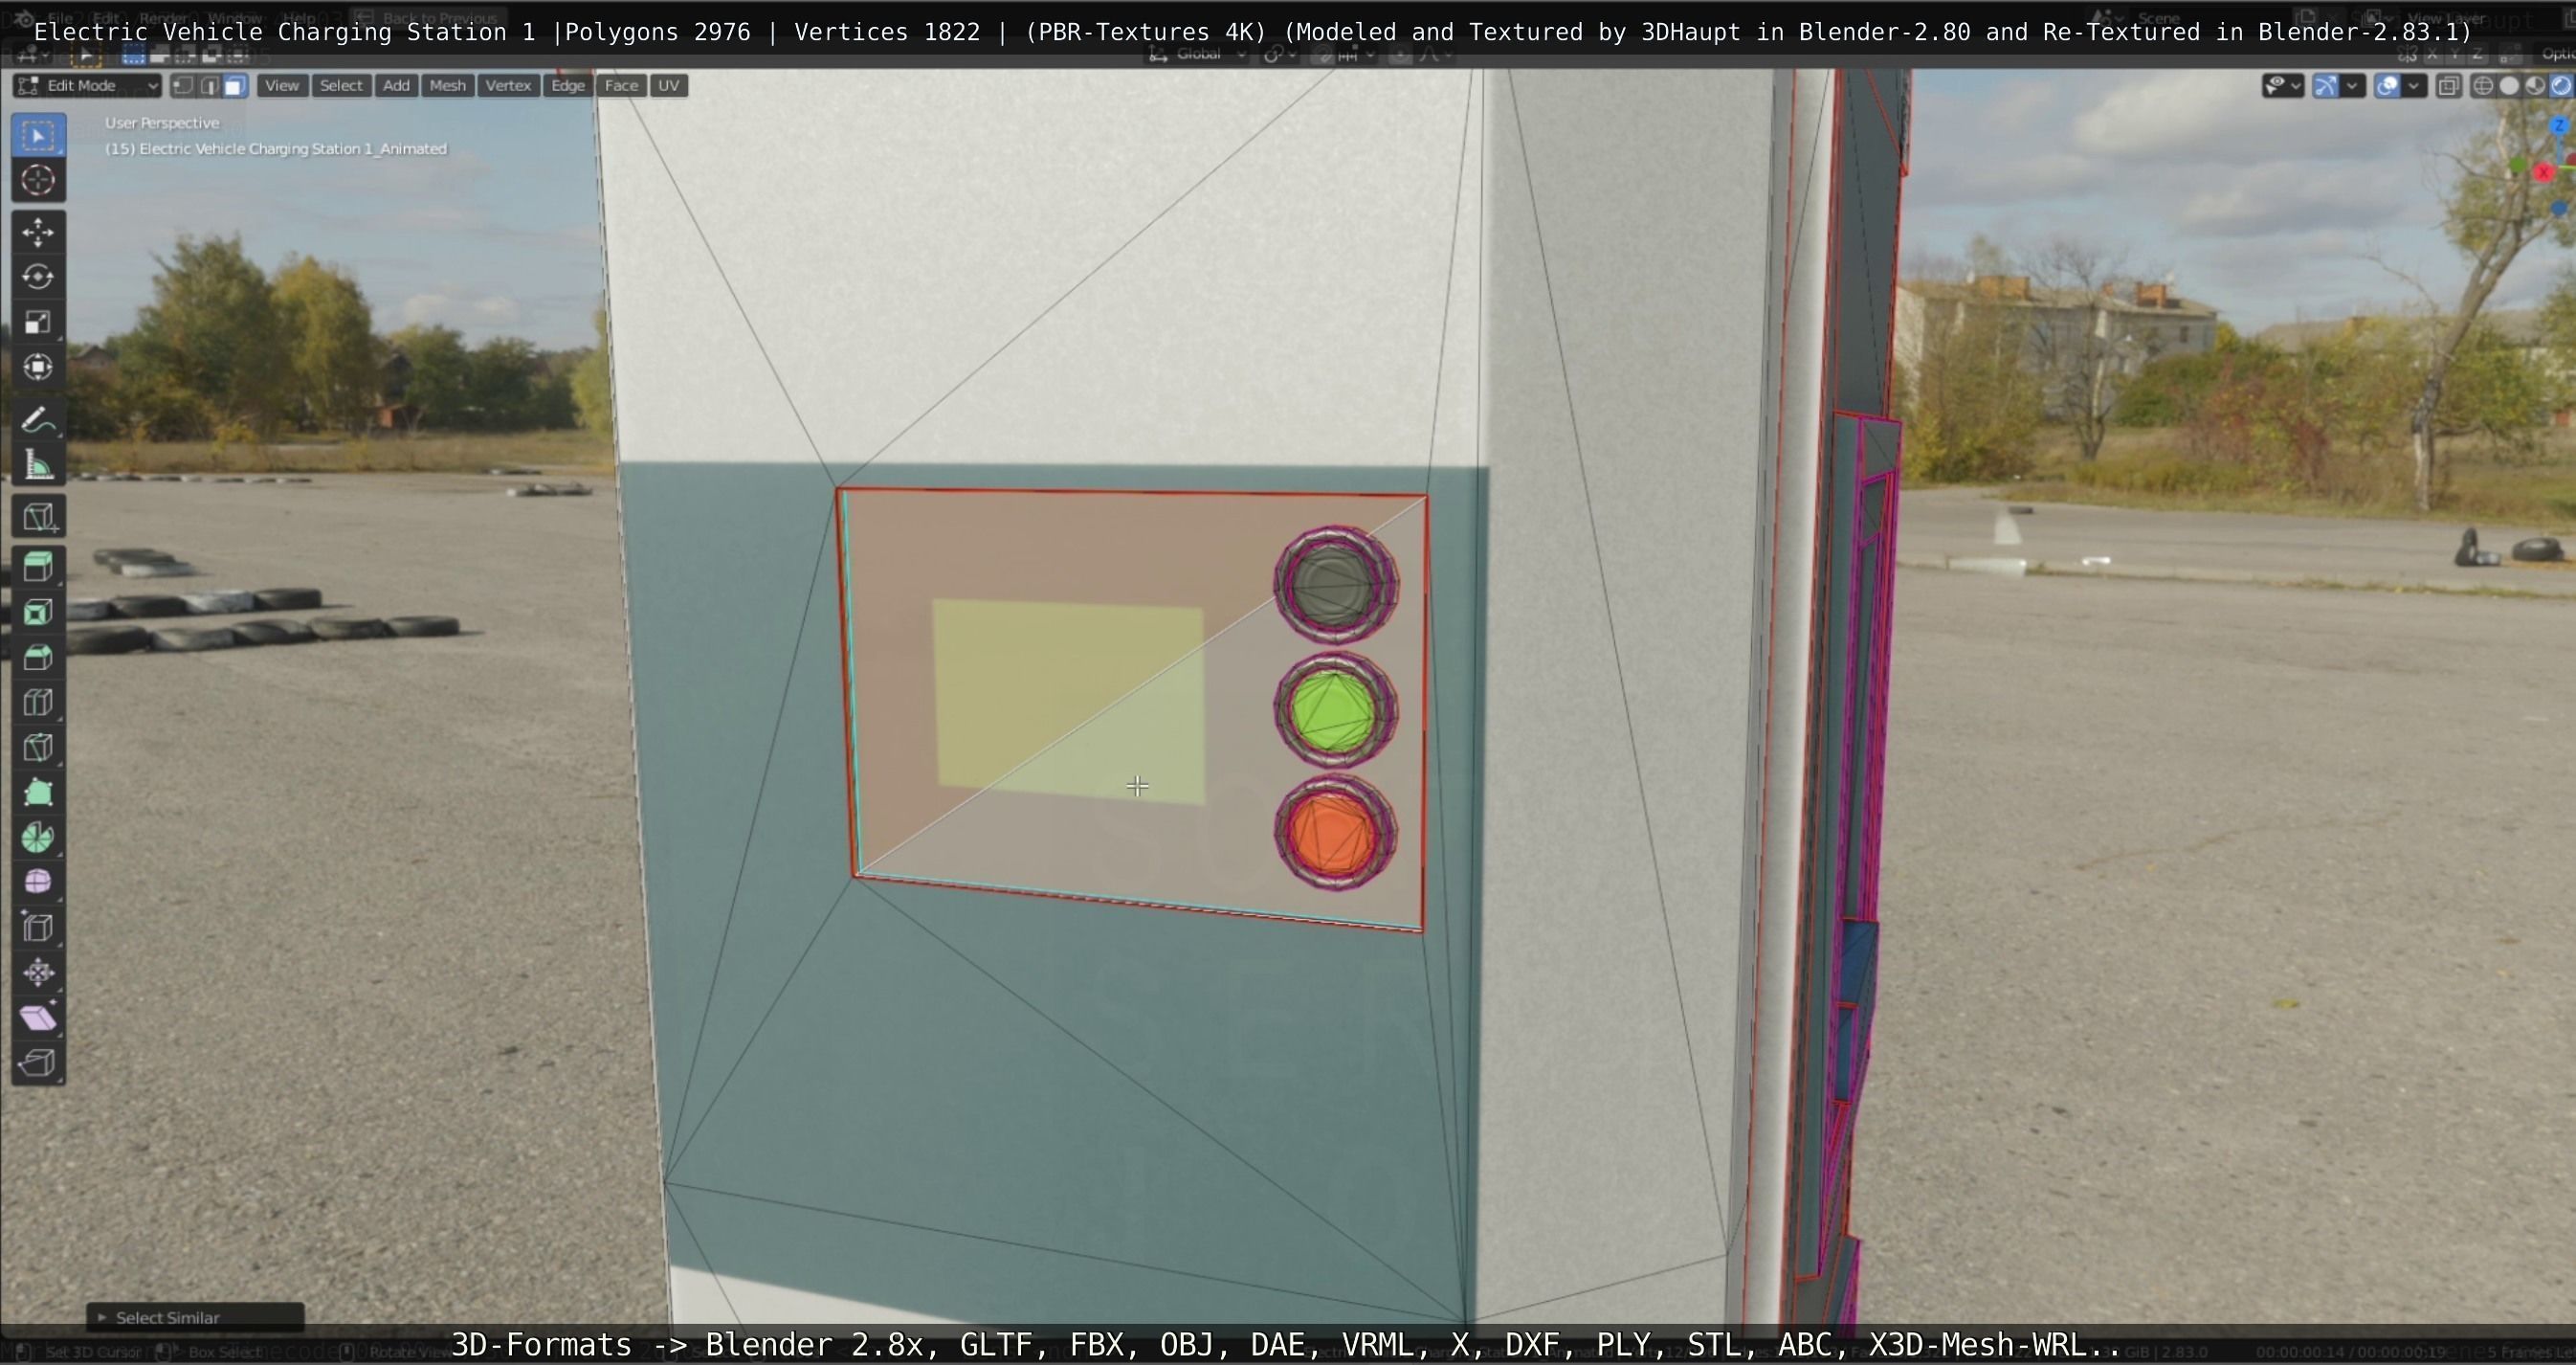Choose the Rotate tool
The width and height of the screenshot is (2576, 1365).
38,277
